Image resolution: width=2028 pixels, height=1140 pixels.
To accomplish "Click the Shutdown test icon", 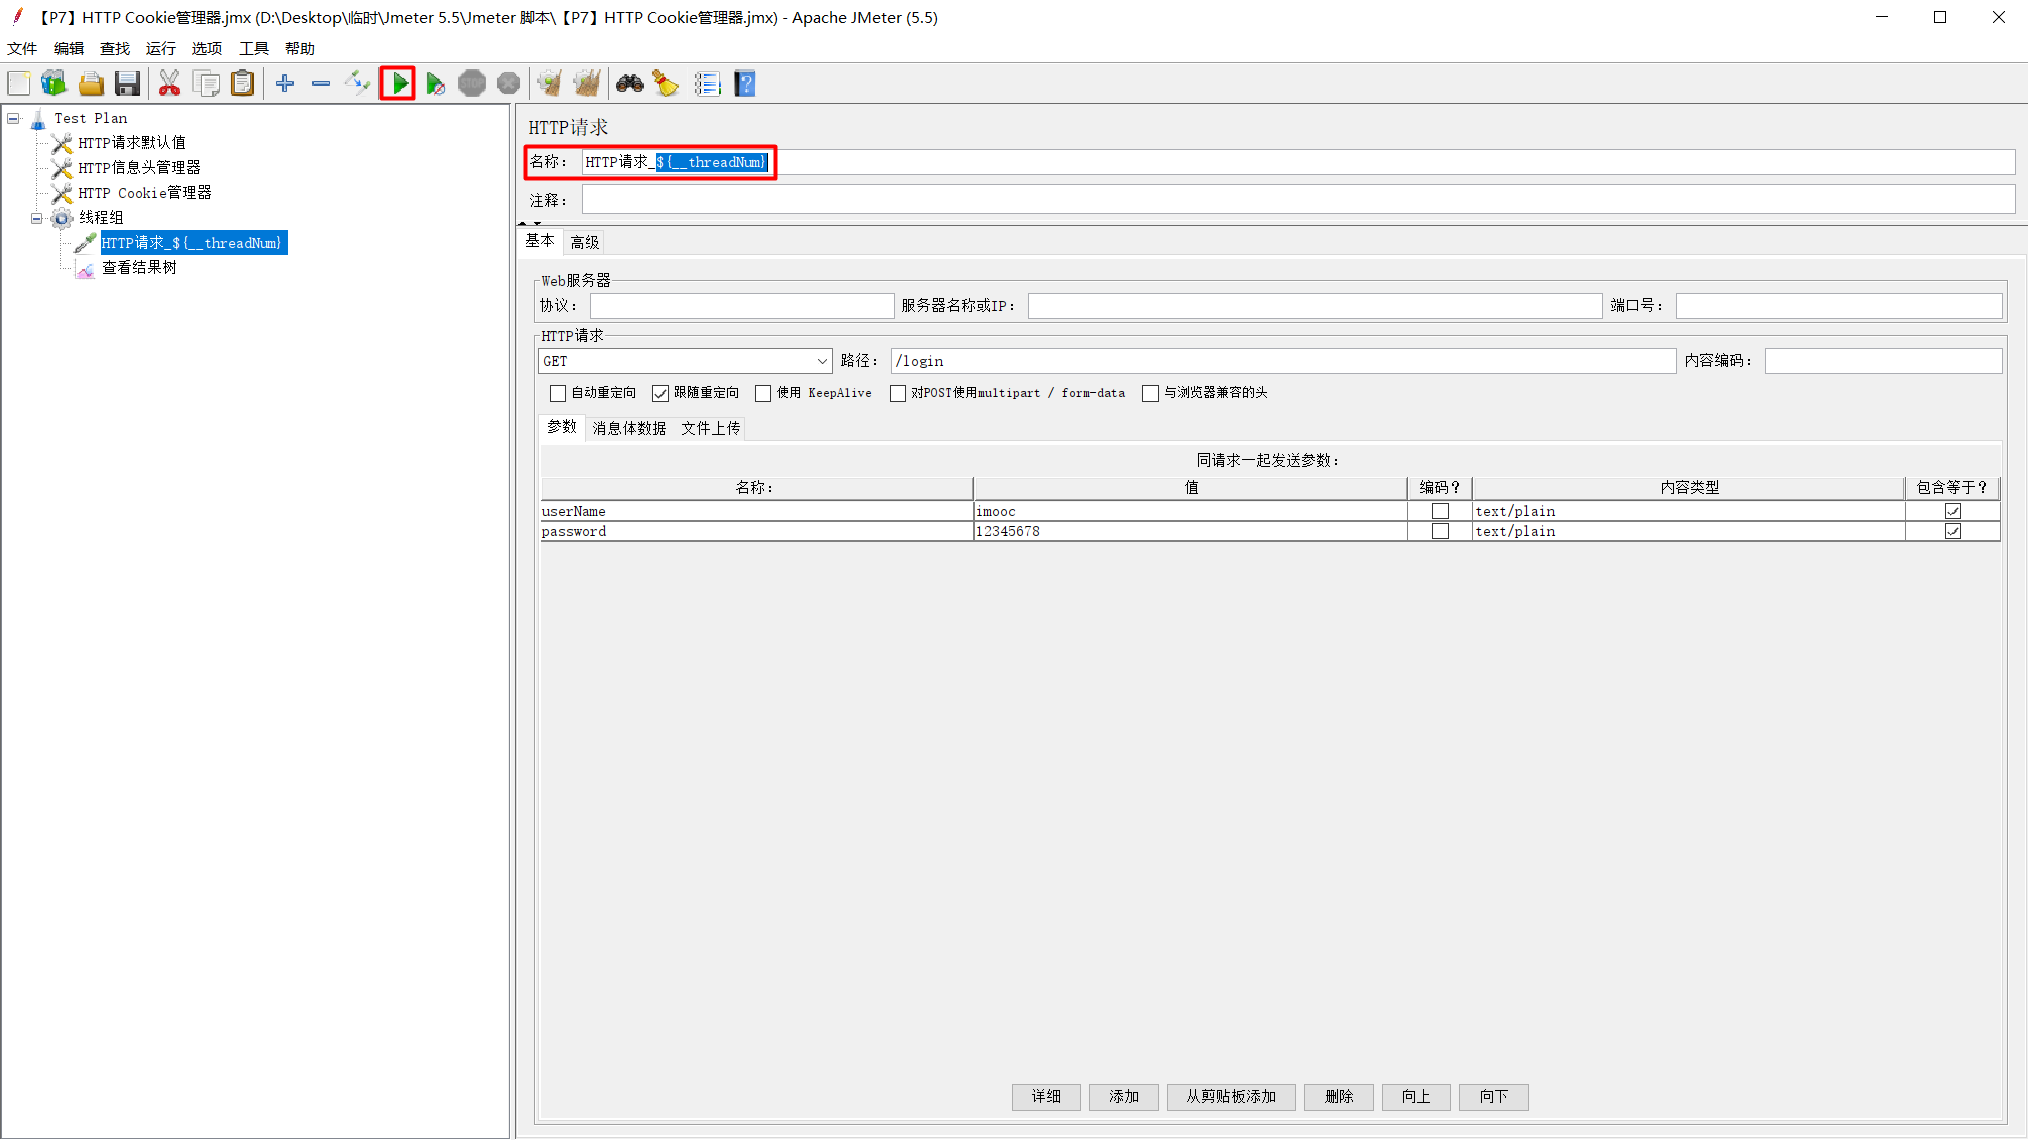I will click(508, 84).
